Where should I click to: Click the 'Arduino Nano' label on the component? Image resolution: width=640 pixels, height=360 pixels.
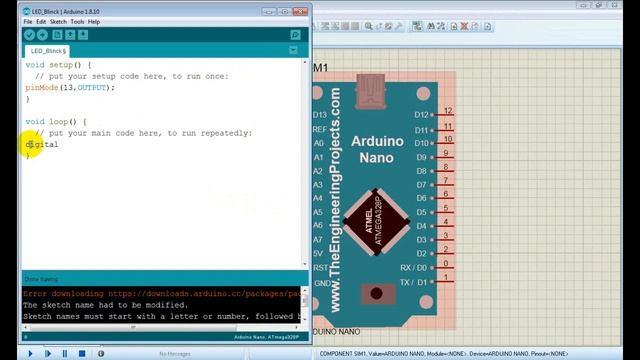(377, 149)
